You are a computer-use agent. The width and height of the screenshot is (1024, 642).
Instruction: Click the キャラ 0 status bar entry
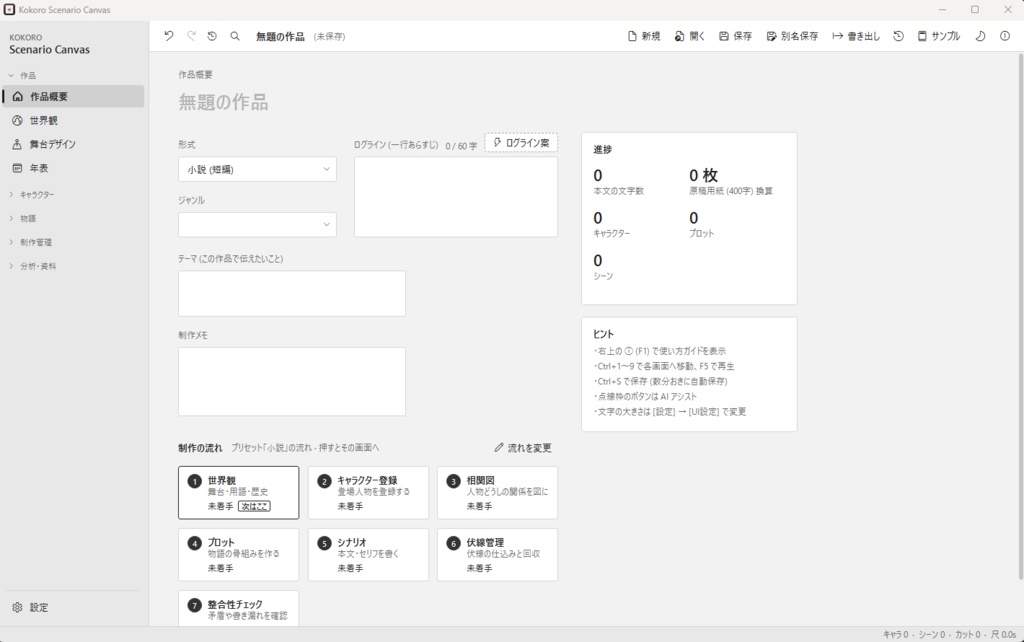pos(895,634)
